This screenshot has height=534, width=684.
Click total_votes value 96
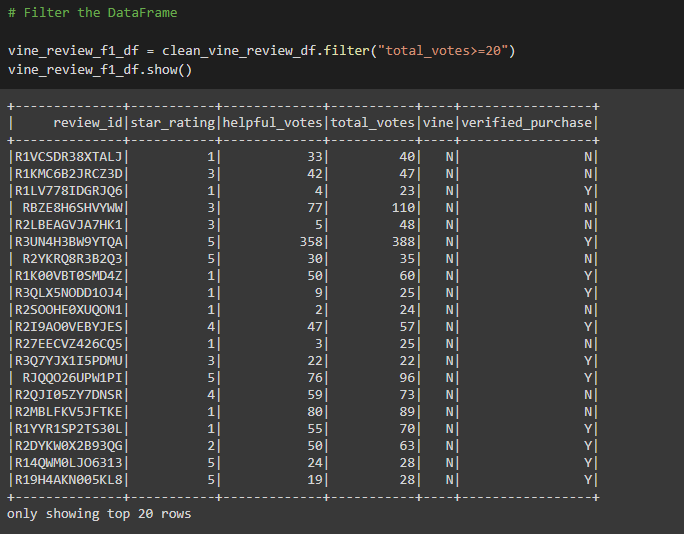[407, 378]
